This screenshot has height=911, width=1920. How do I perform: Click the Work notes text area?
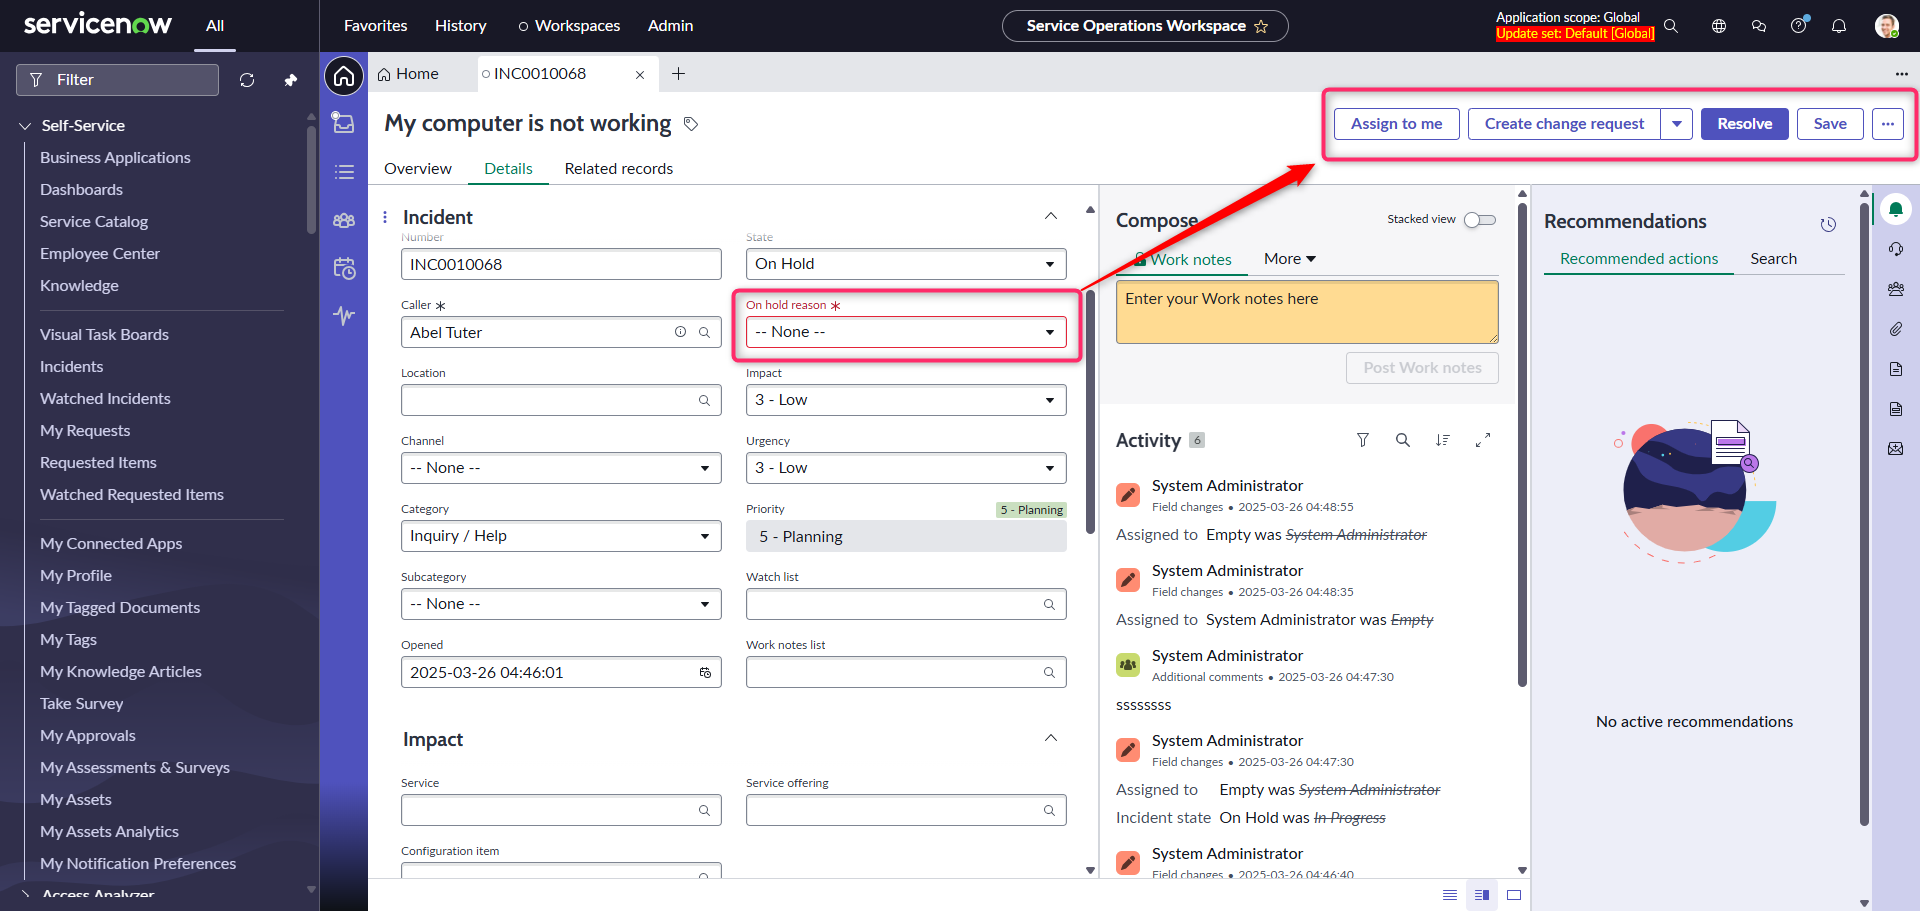click(x=1306, y=312)
